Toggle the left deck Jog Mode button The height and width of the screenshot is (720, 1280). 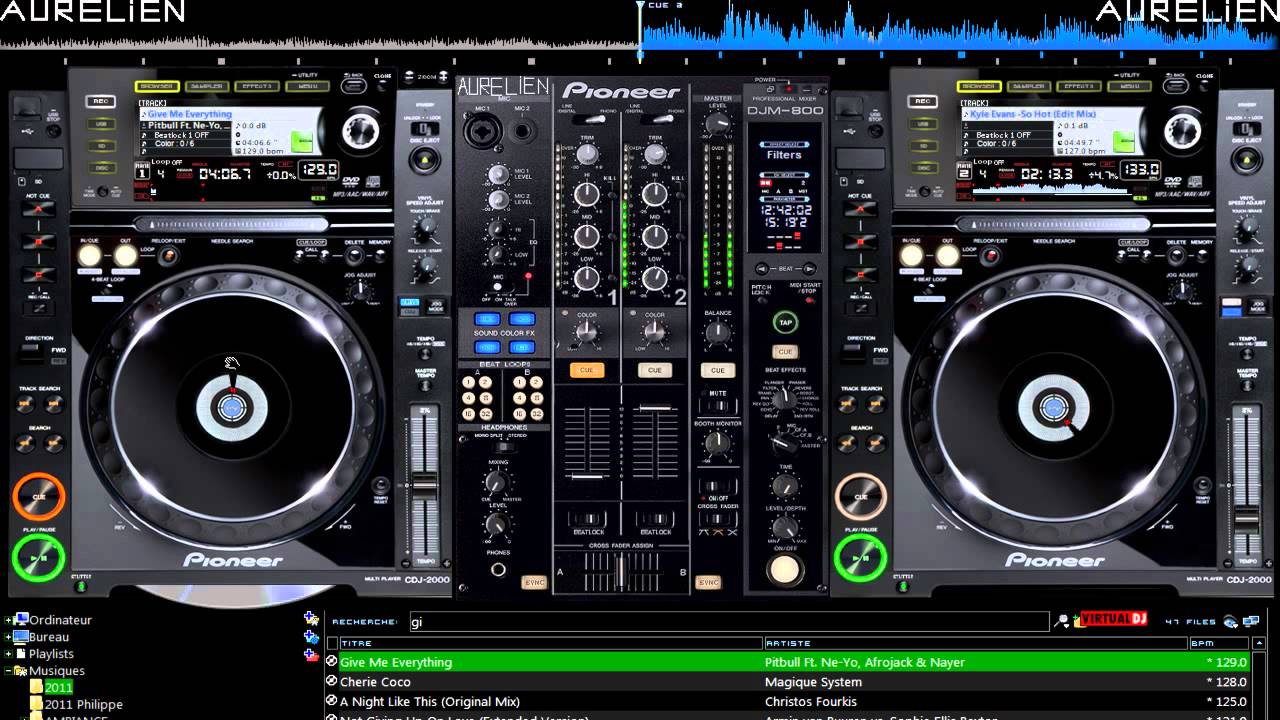[436, 305]
